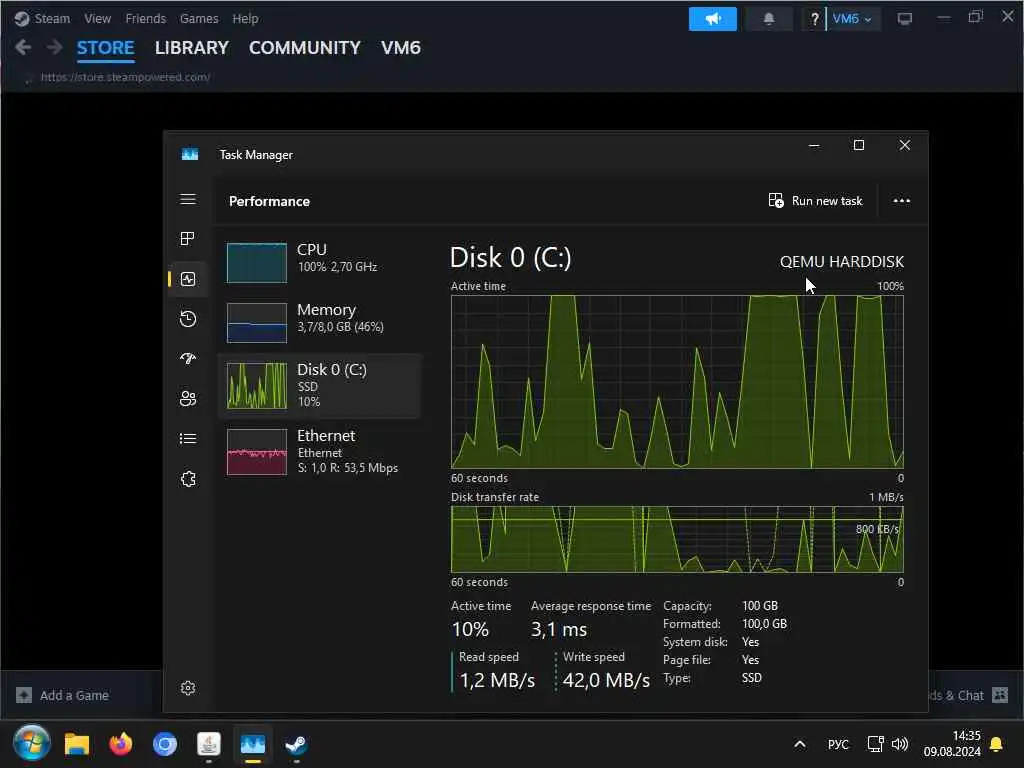Click the Formatted 100,0 GB value
Screen dimensions: 1024x768
[x=765, y=624]
